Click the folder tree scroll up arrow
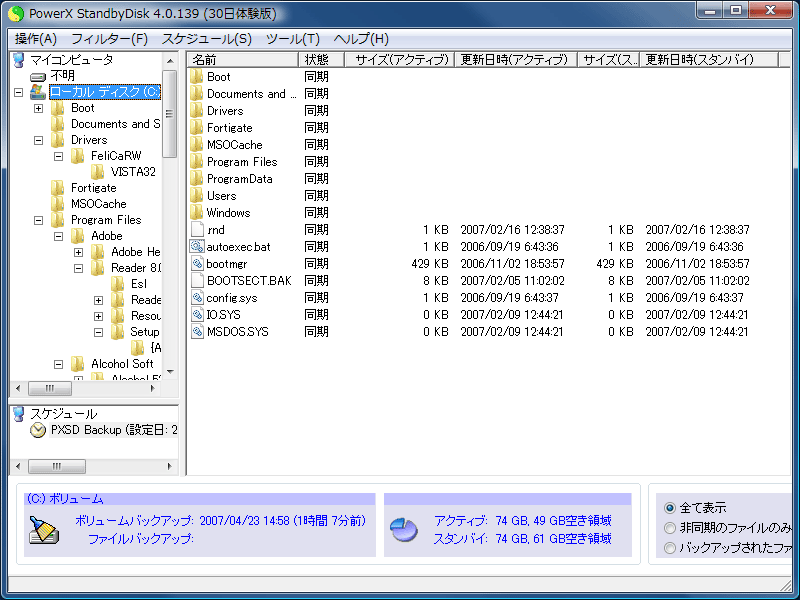Image resolution: width=800 pixels, height=600 pixels. (170, 61)
